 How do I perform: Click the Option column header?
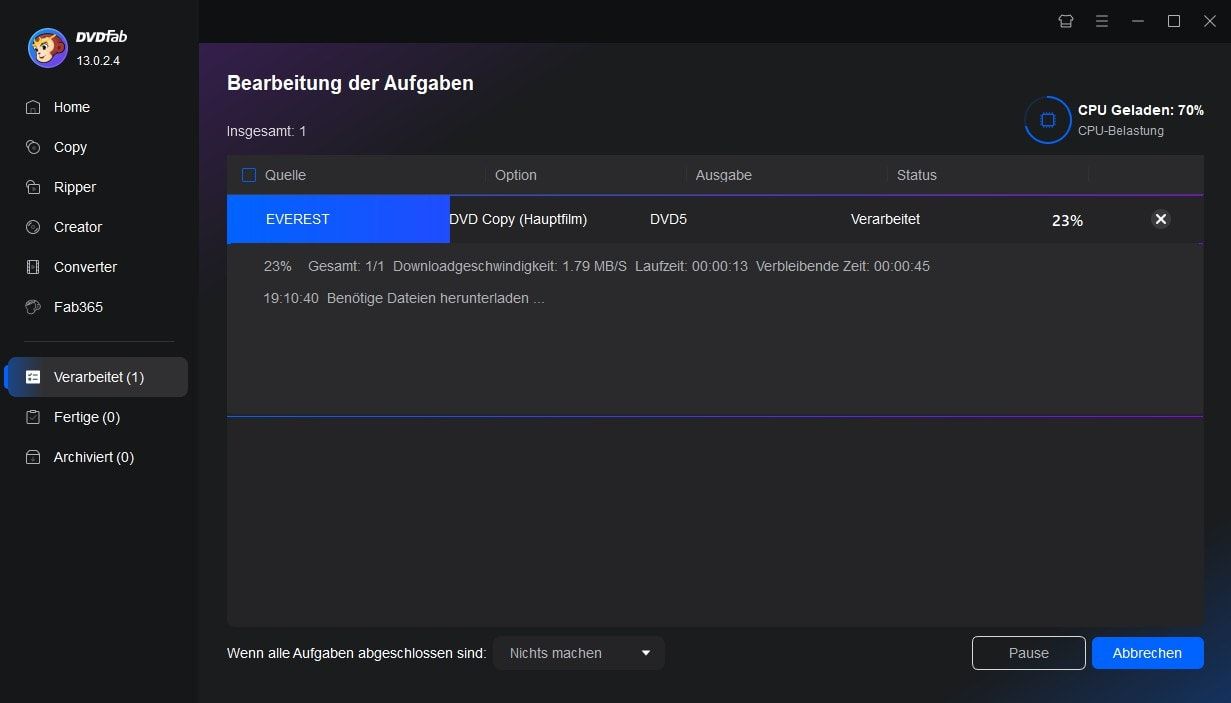tap(516, 175)
